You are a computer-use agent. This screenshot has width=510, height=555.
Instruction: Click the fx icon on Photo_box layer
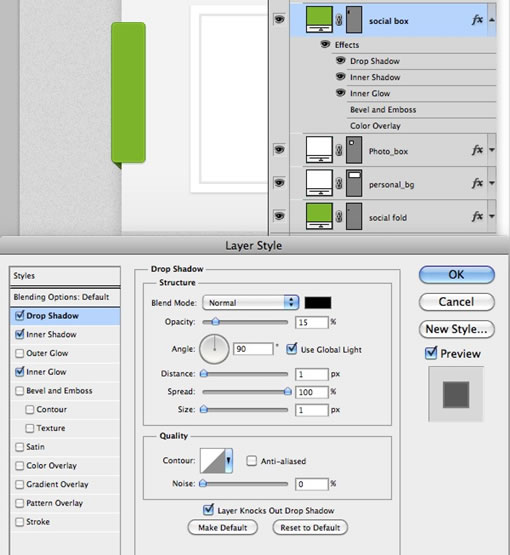(477, 150)
